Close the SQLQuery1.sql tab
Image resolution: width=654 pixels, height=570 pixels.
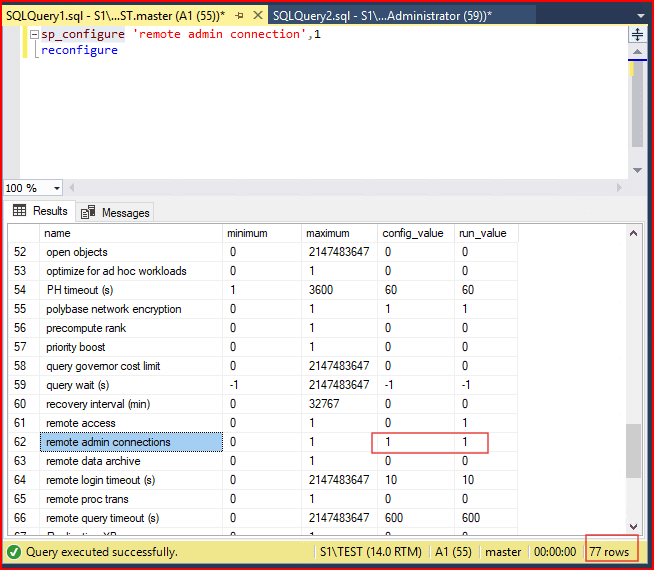[258, 16]
